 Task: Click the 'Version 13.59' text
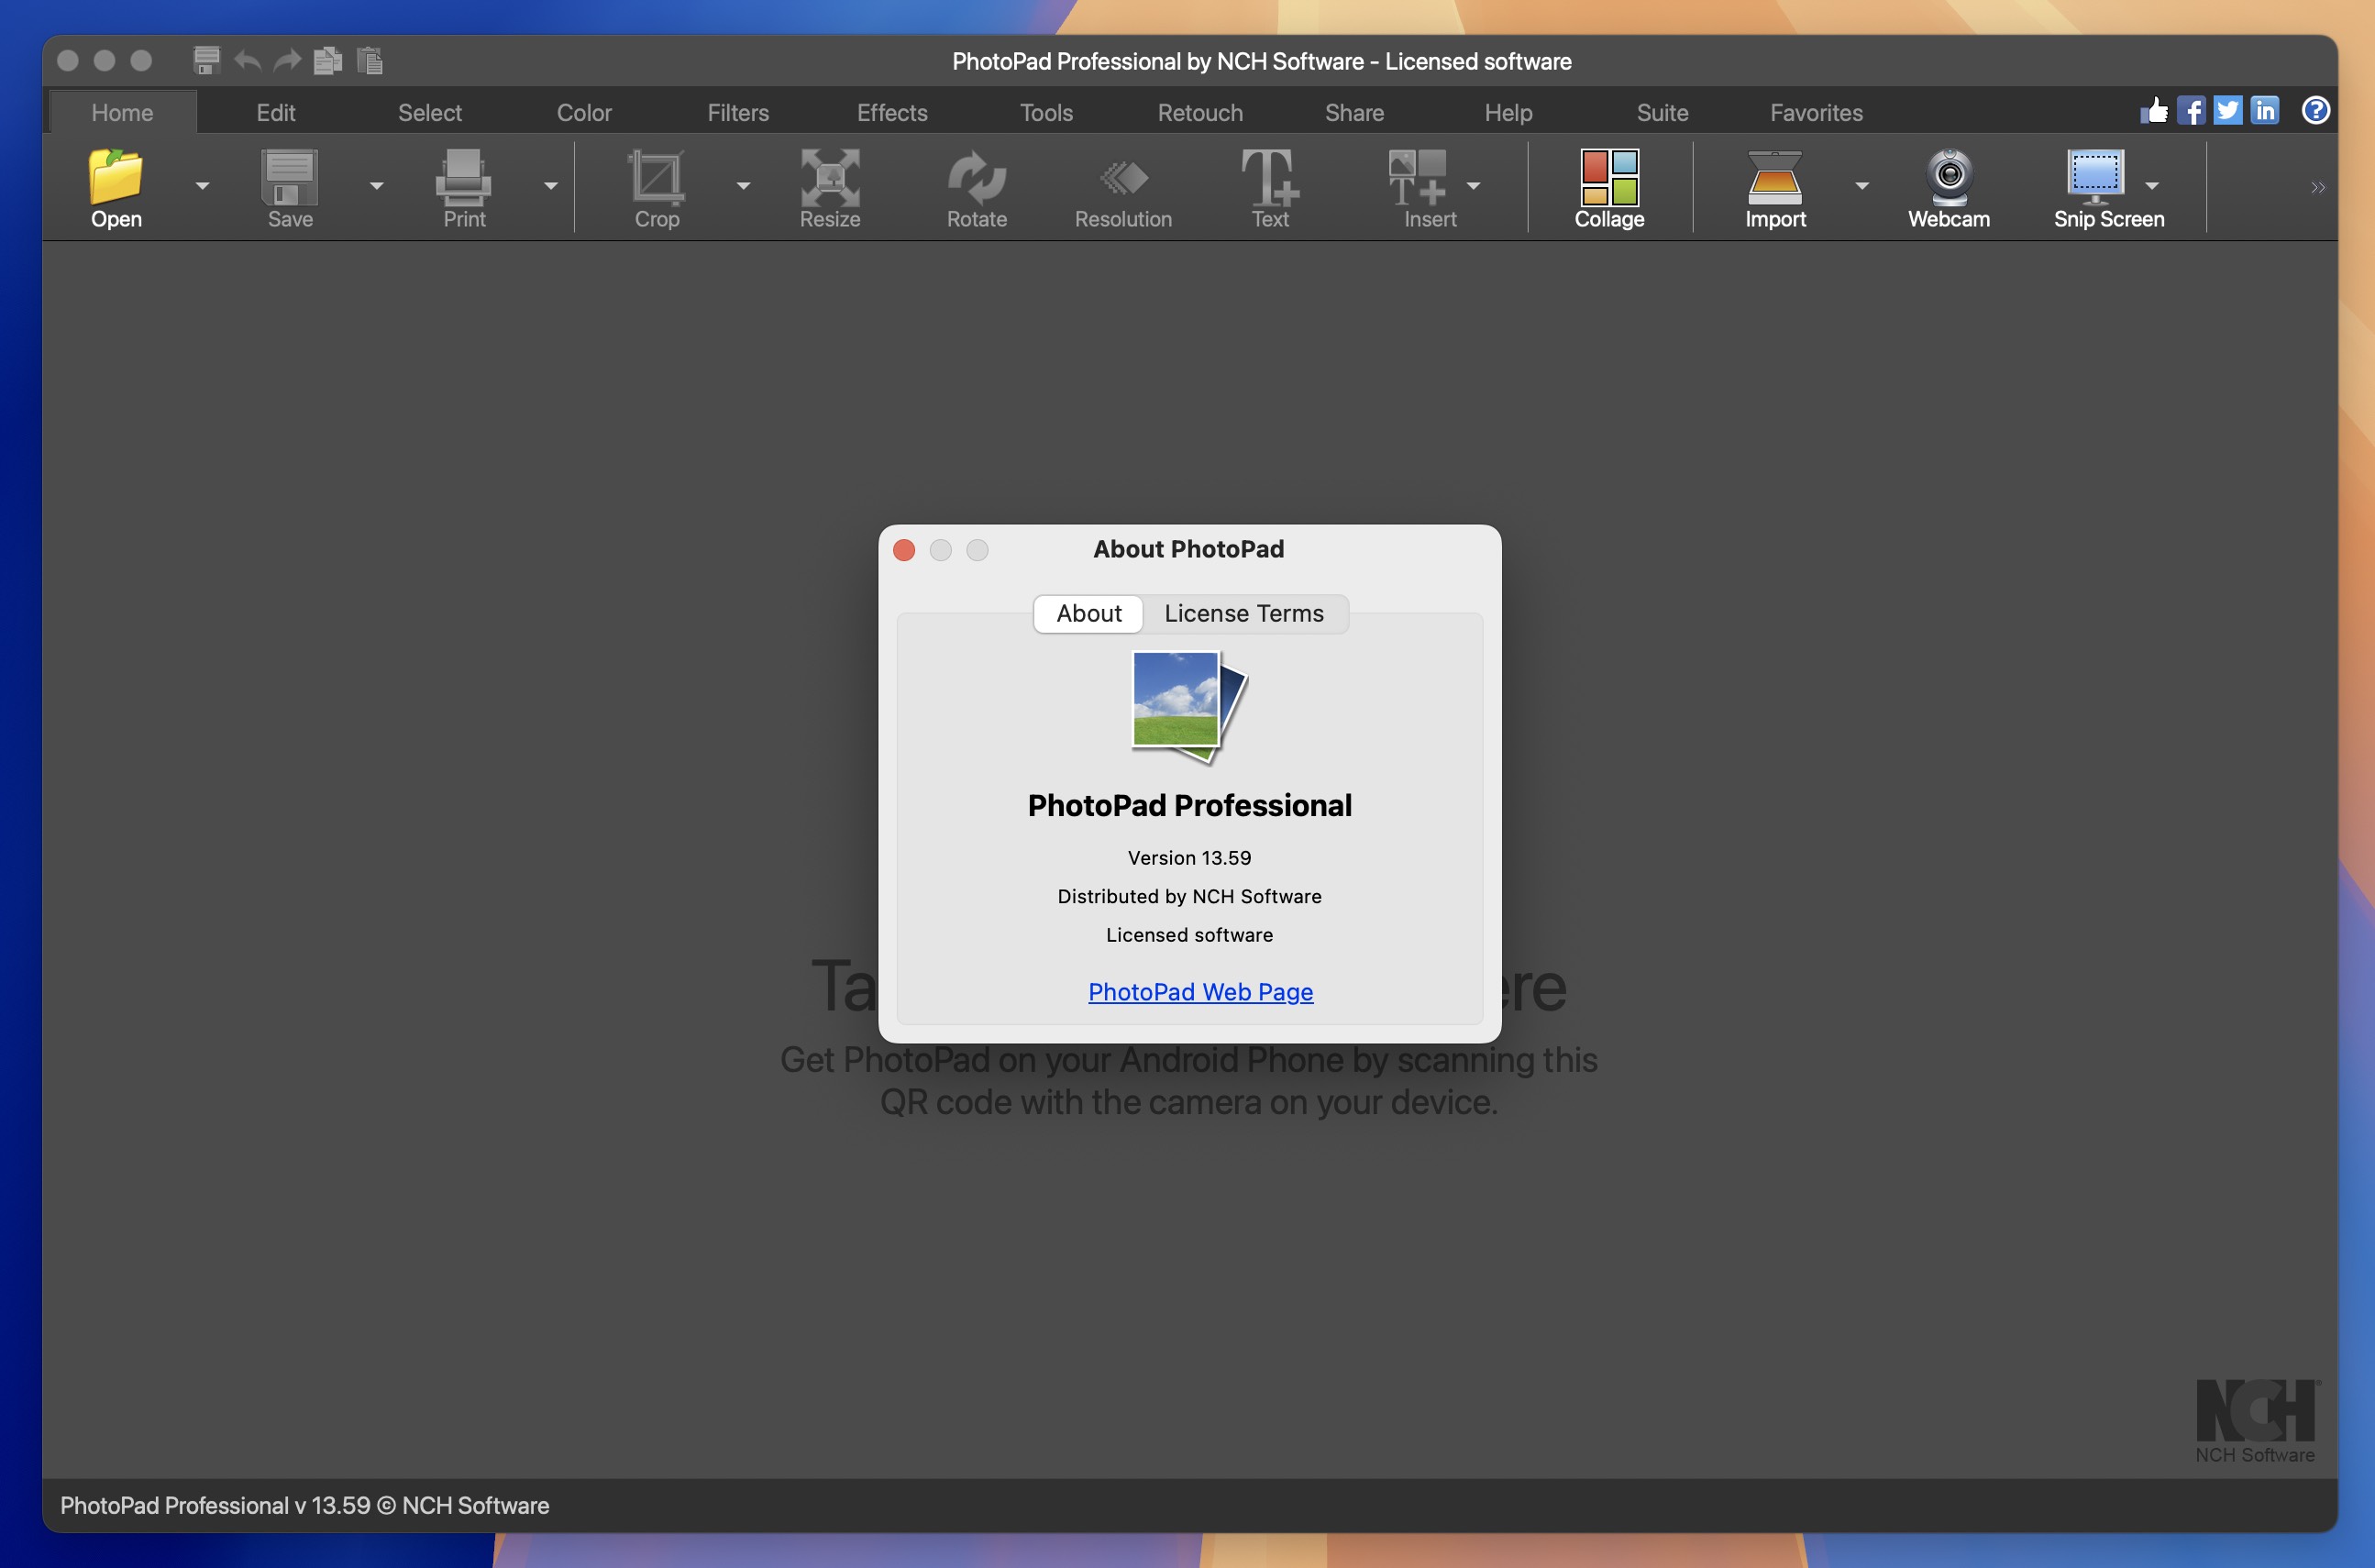point(1189,857)
